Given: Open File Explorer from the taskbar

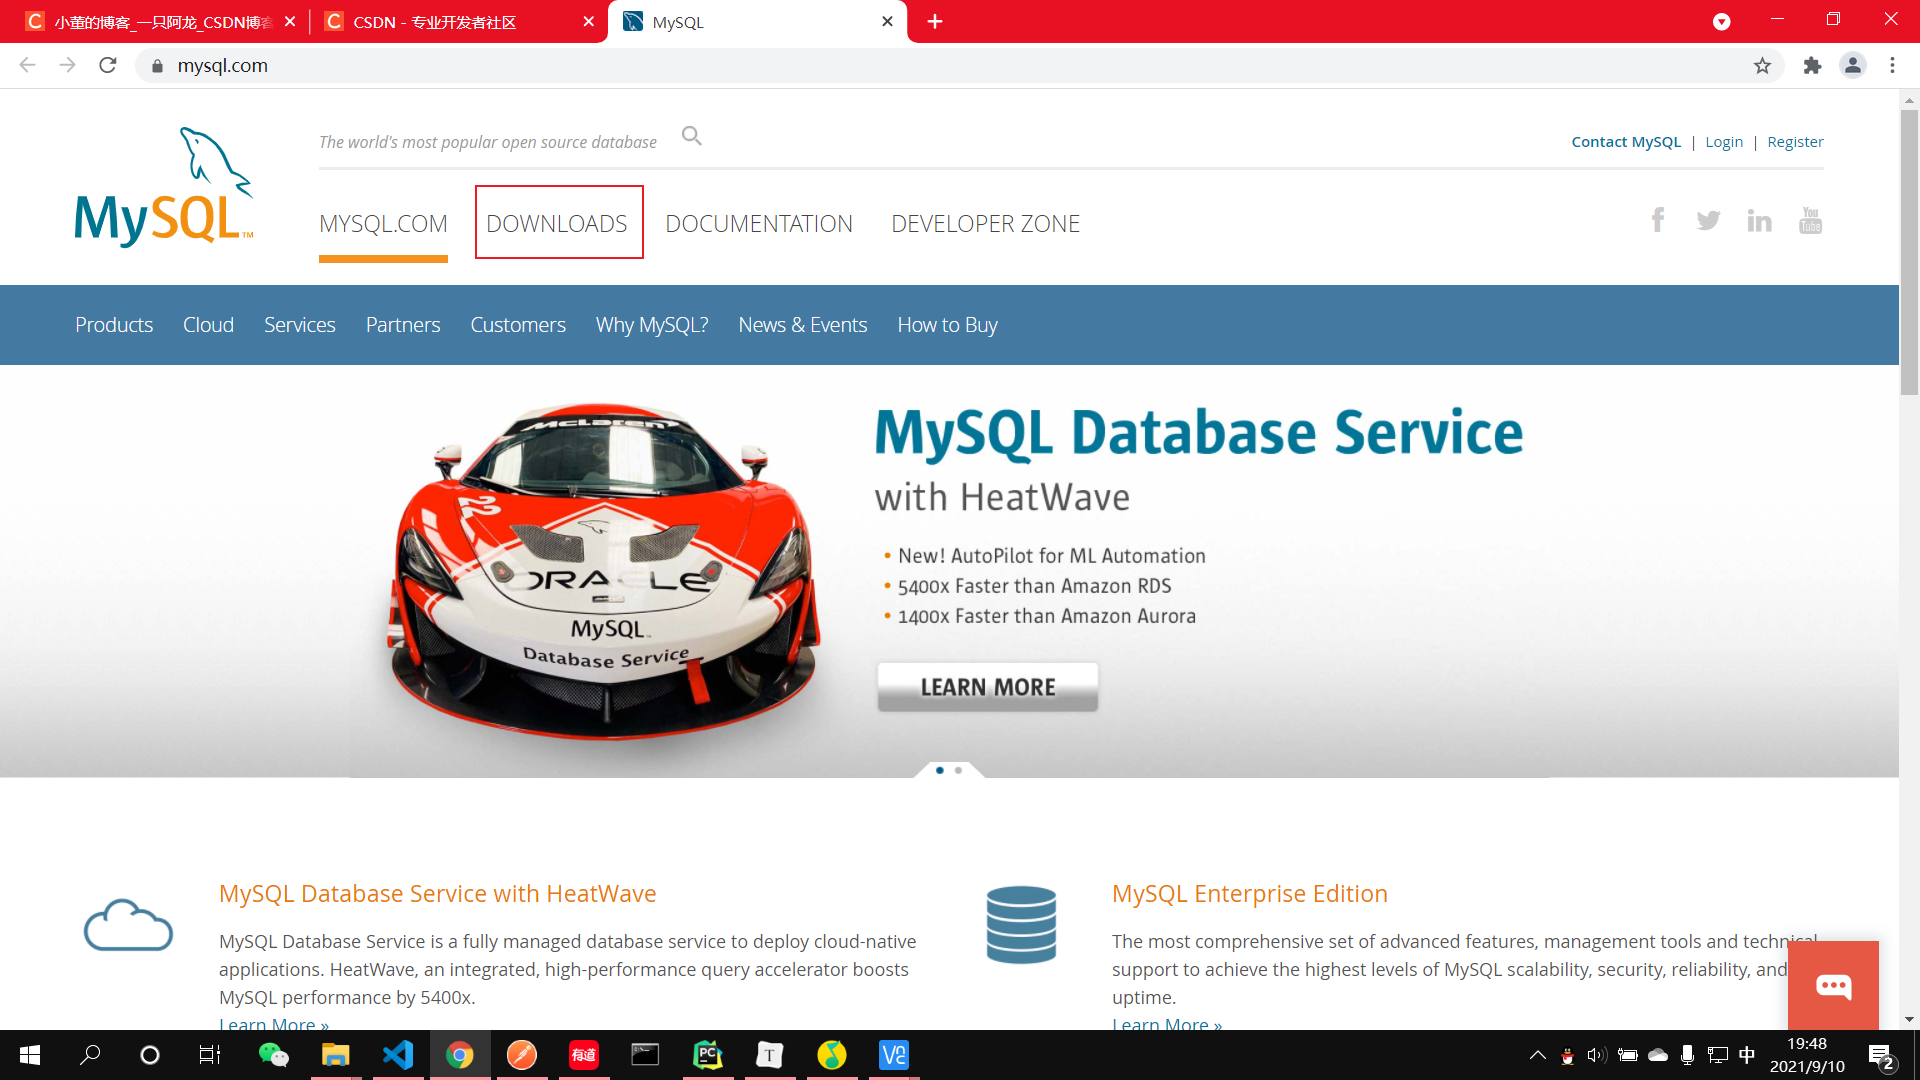Looking at the screenshot, I should pyautogui.click(x=335, y=1055).
